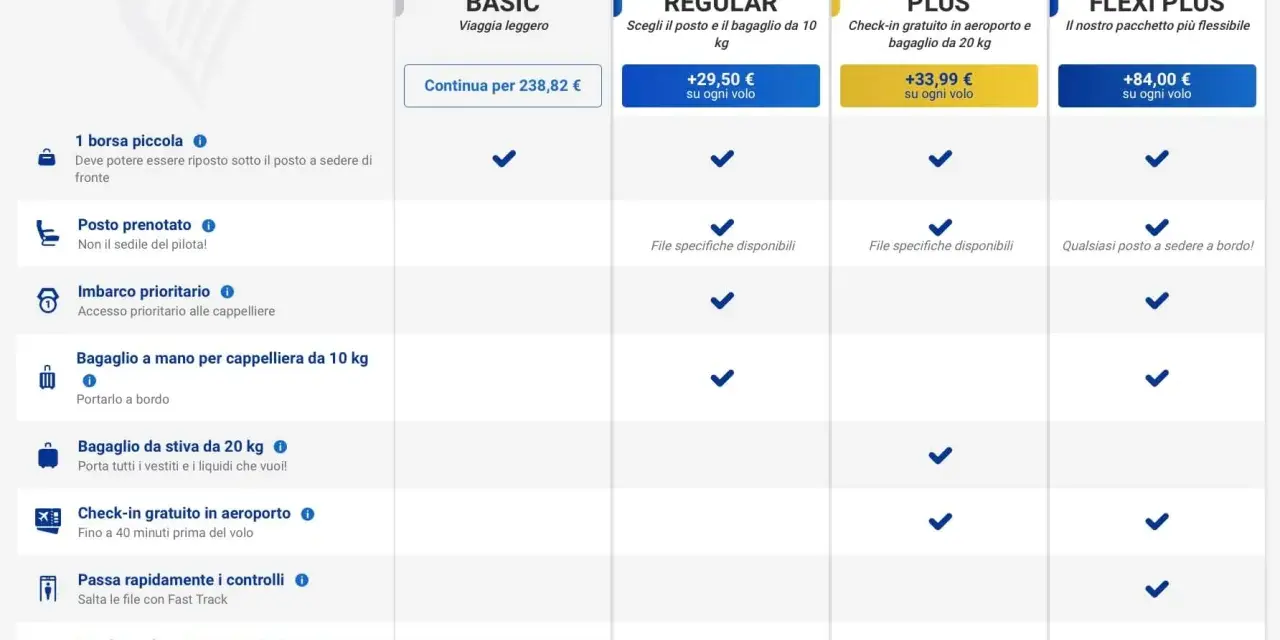The height and width of the screenshot is (640, 1280).
Task: Open info icon beside Posto prenotato
Action: point(209,225)
